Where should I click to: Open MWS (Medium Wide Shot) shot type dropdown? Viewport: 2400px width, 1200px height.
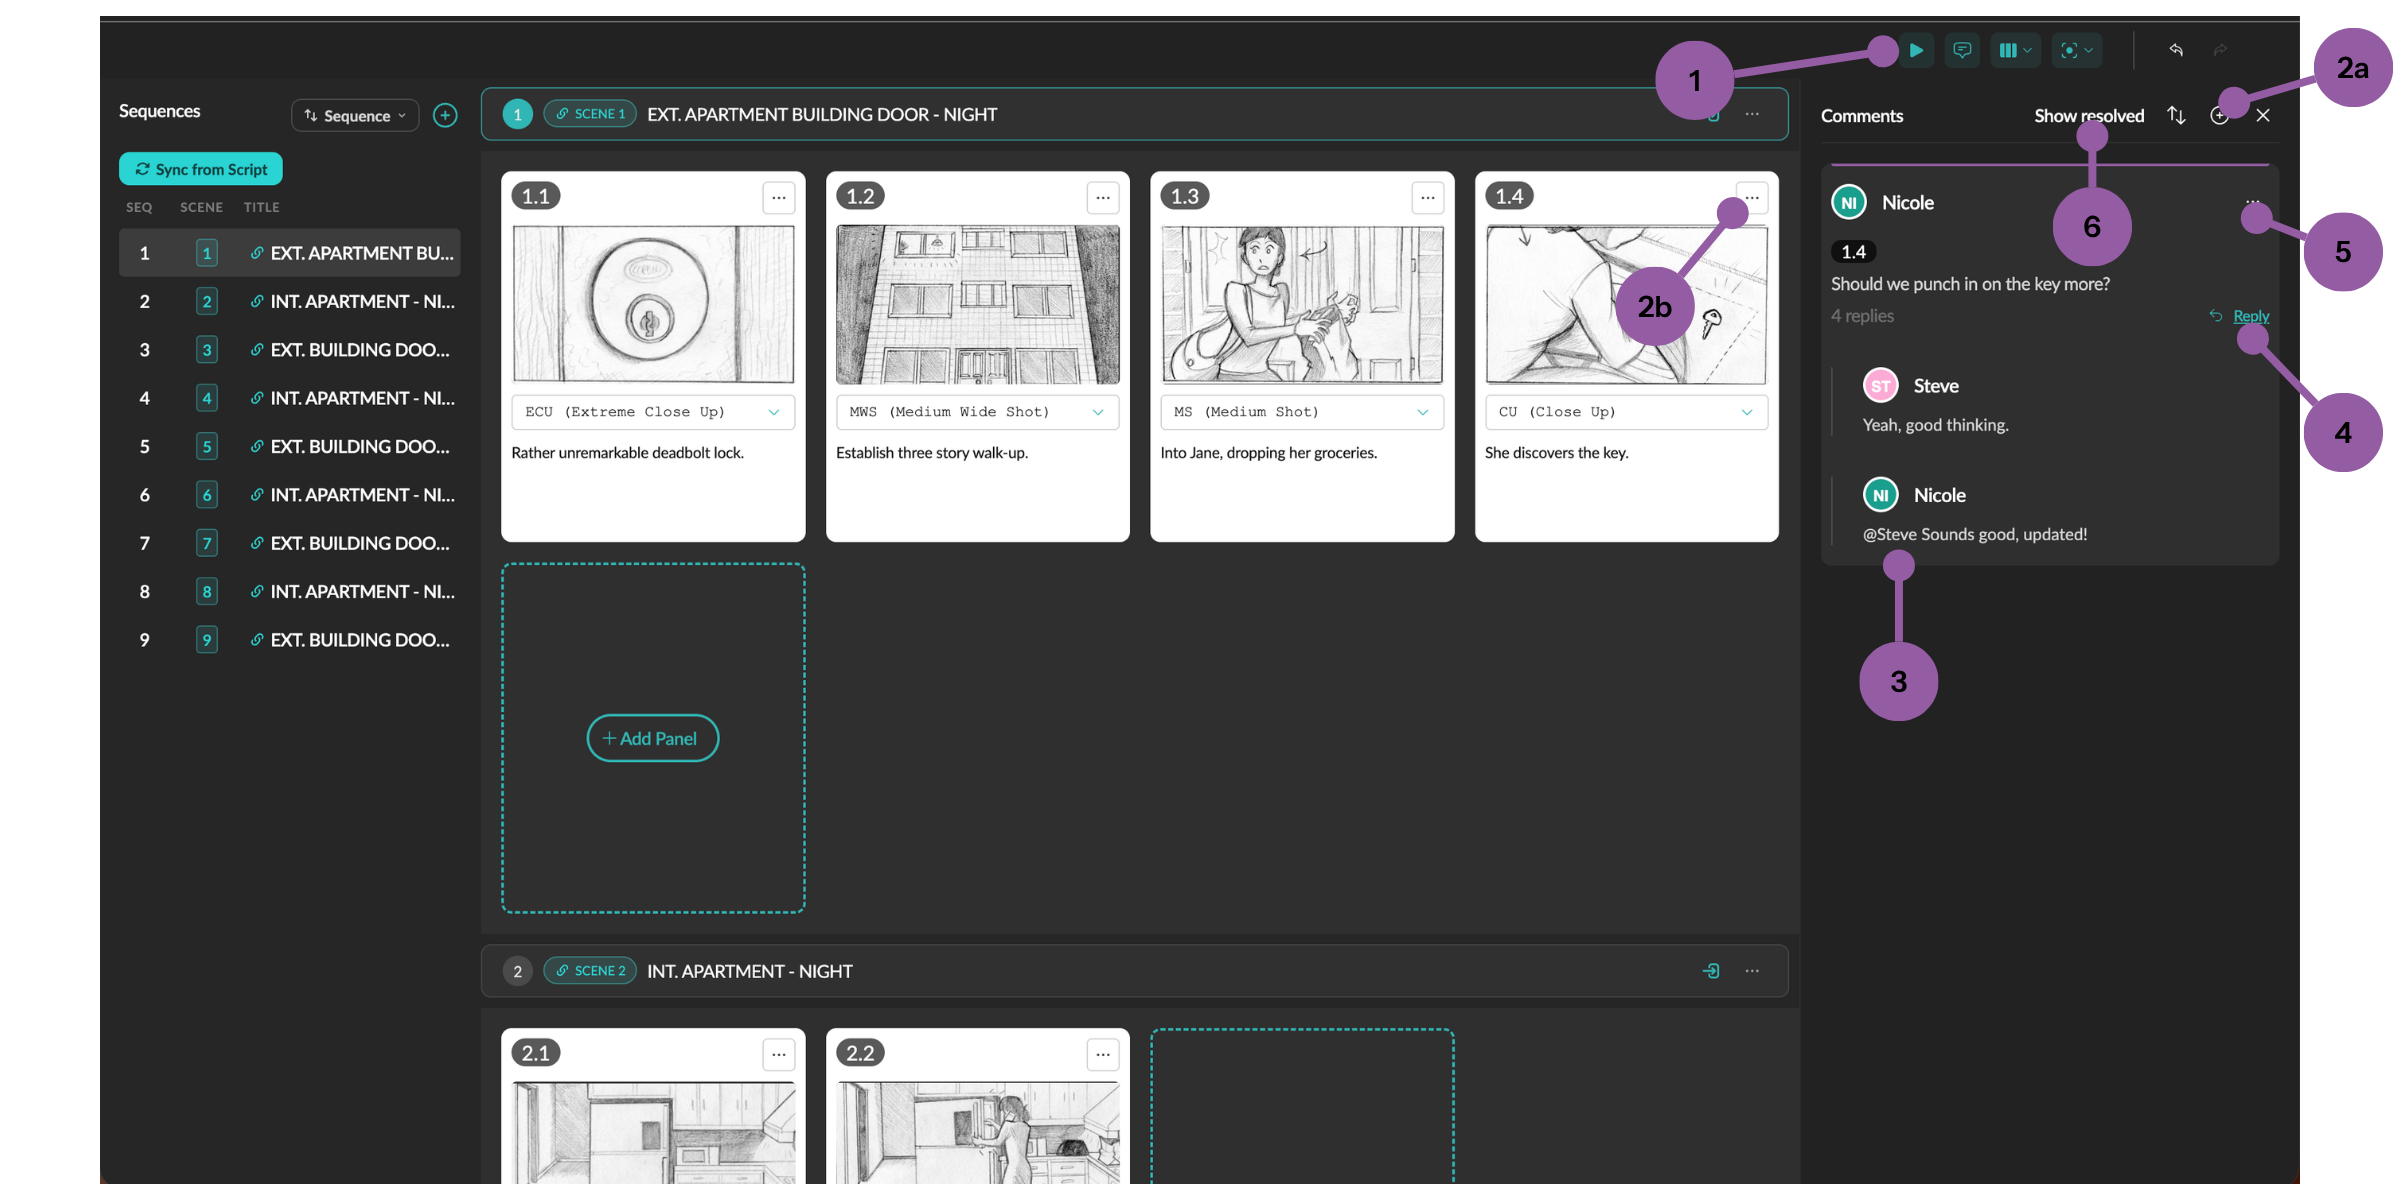(x=978, y=412)
